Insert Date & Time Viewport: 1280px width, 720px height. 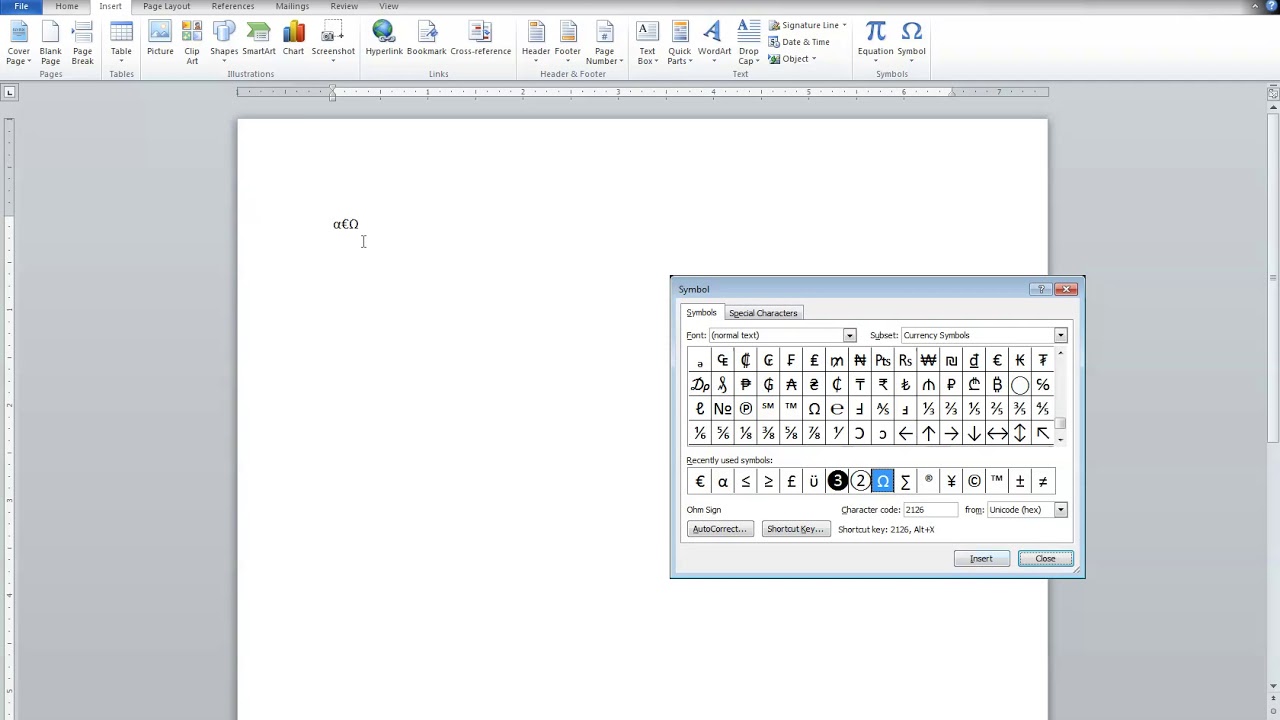[x=799, y=42]
